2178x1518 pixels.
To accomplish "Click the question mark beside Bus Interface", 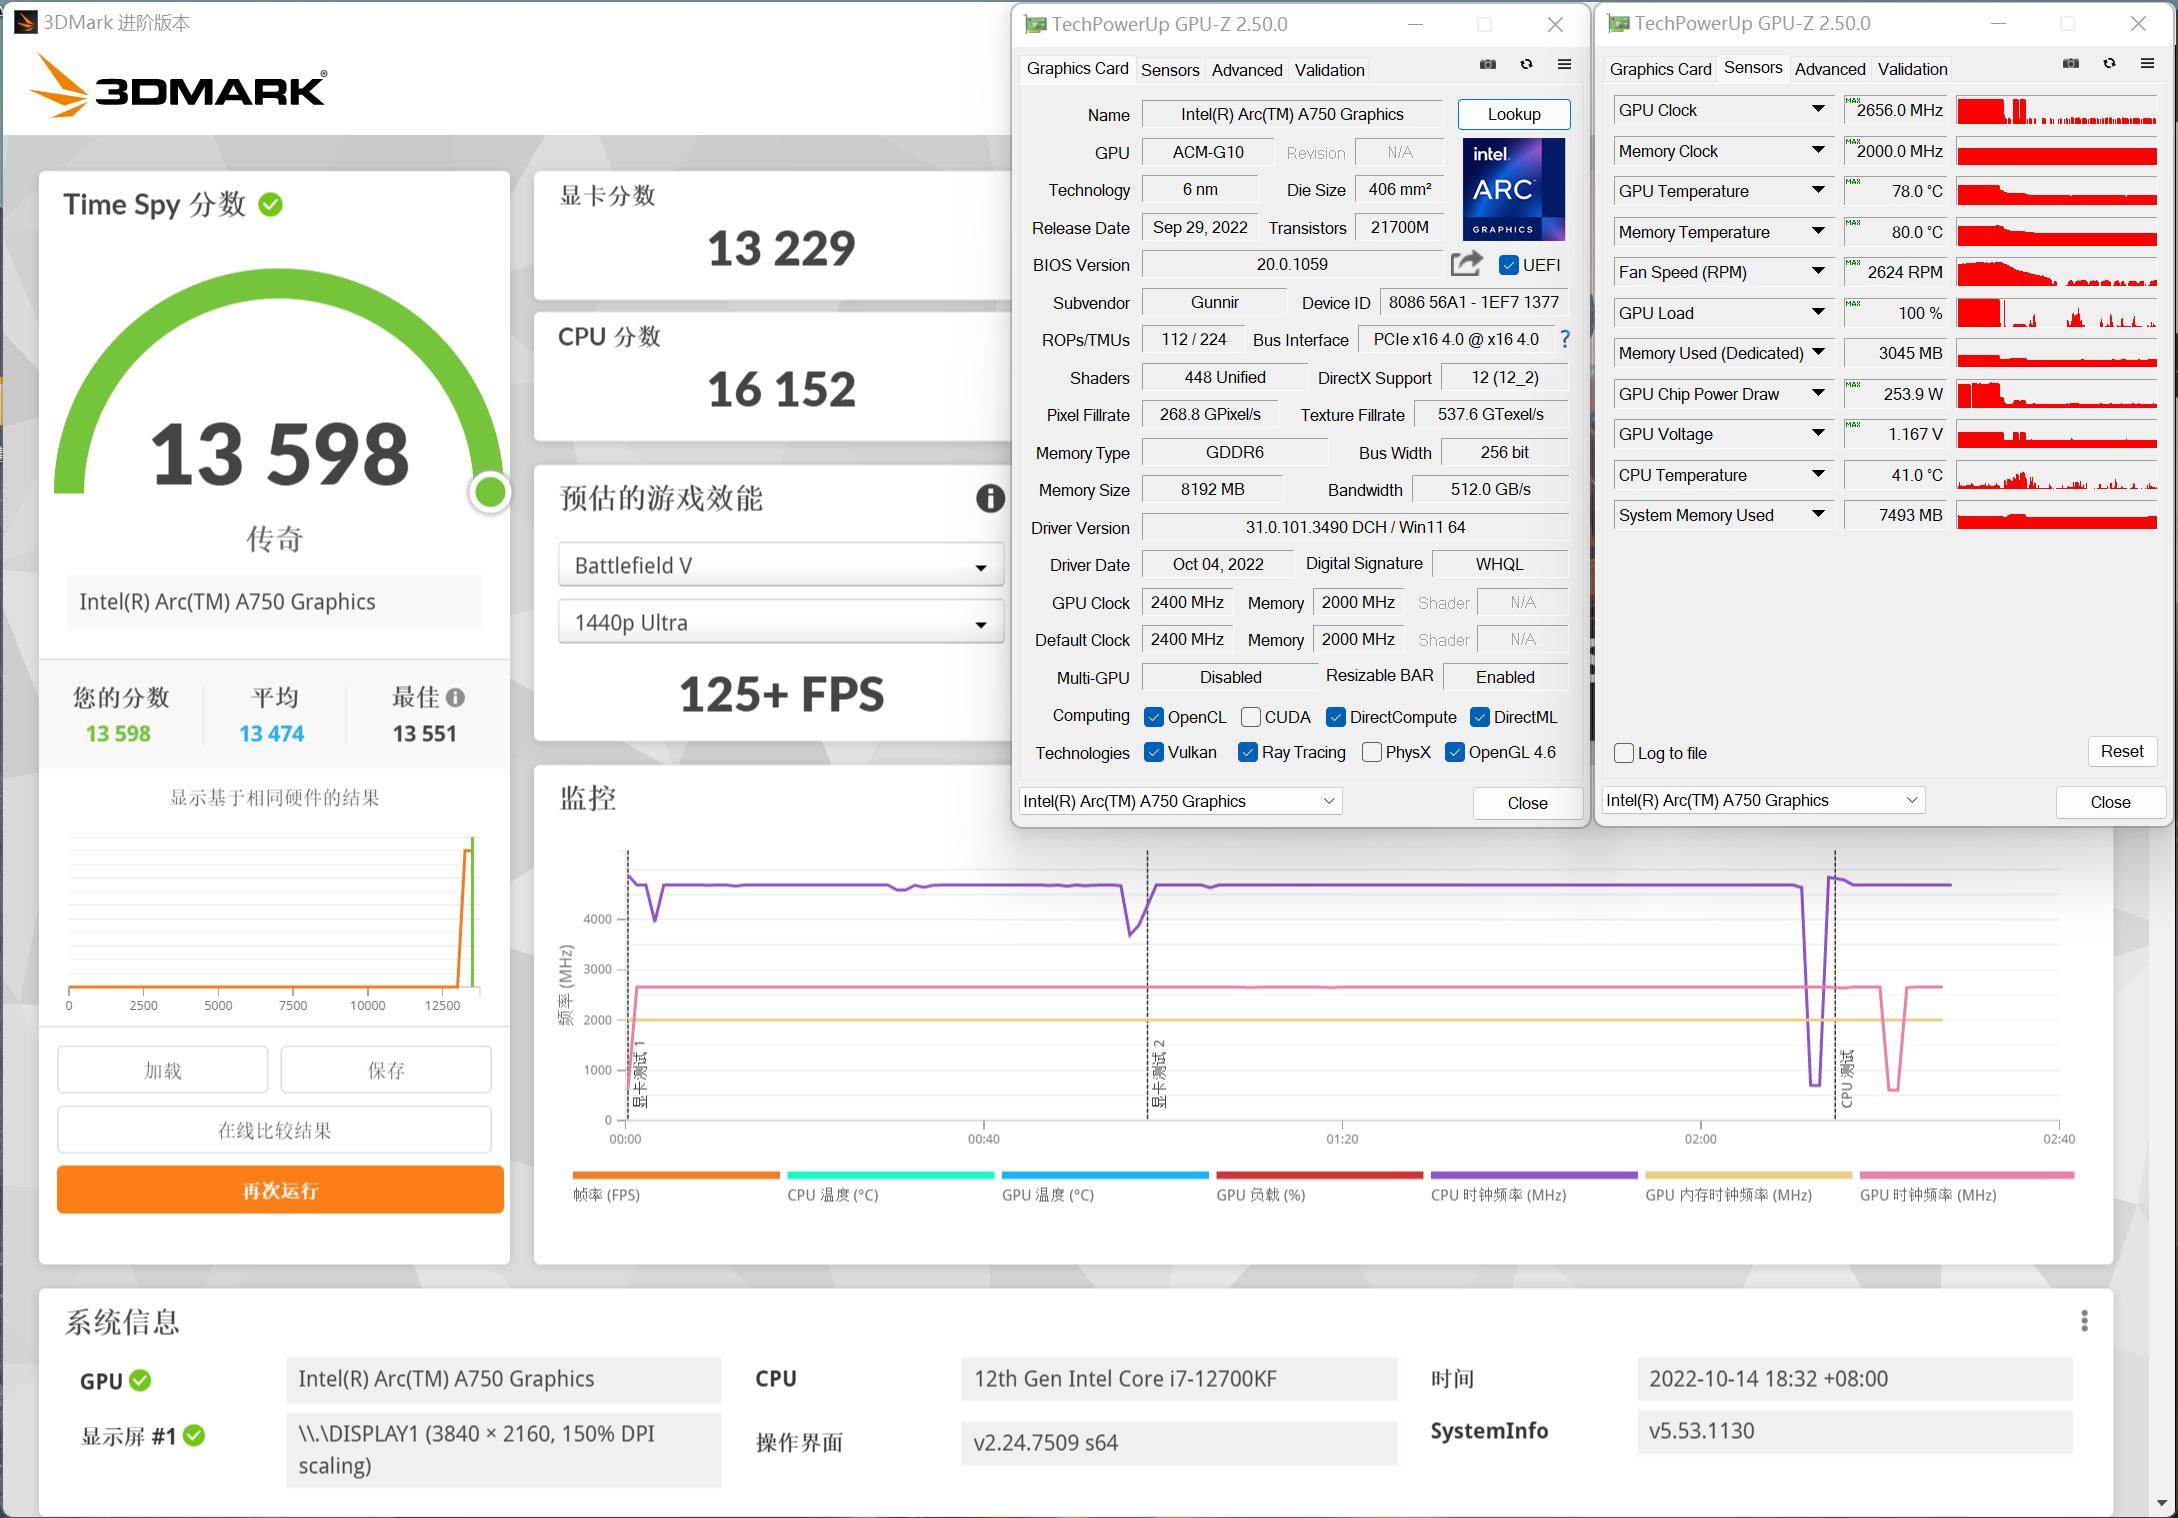I will click(1565, 339).
